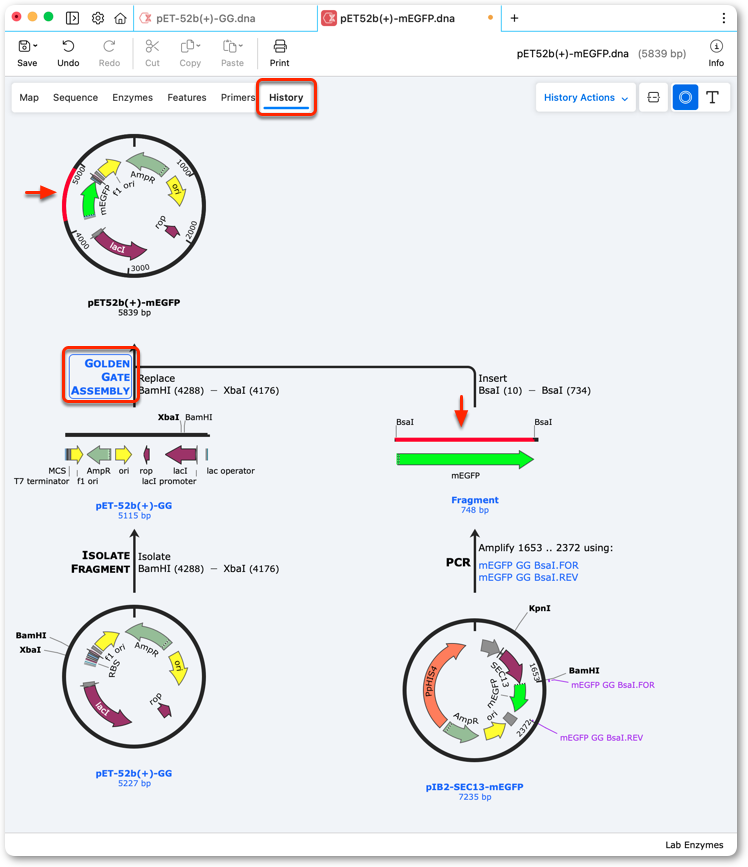Viewport: 748px width, 867px height.
Task: Click the purple mEGFP GG BsaI.FOR map label
Action: (x=613, y=685)
